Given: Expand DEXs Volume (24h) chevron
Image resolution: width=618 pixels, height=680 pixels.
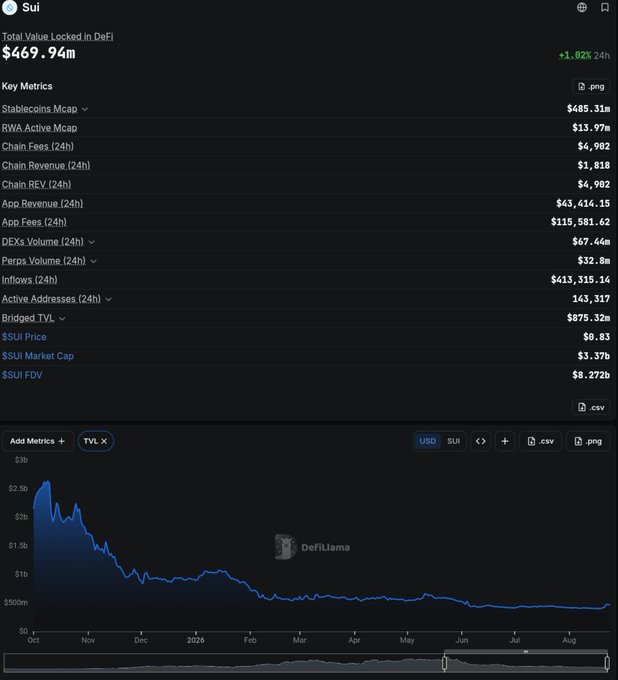Looking at the screenshot, I should pos(92,242).
